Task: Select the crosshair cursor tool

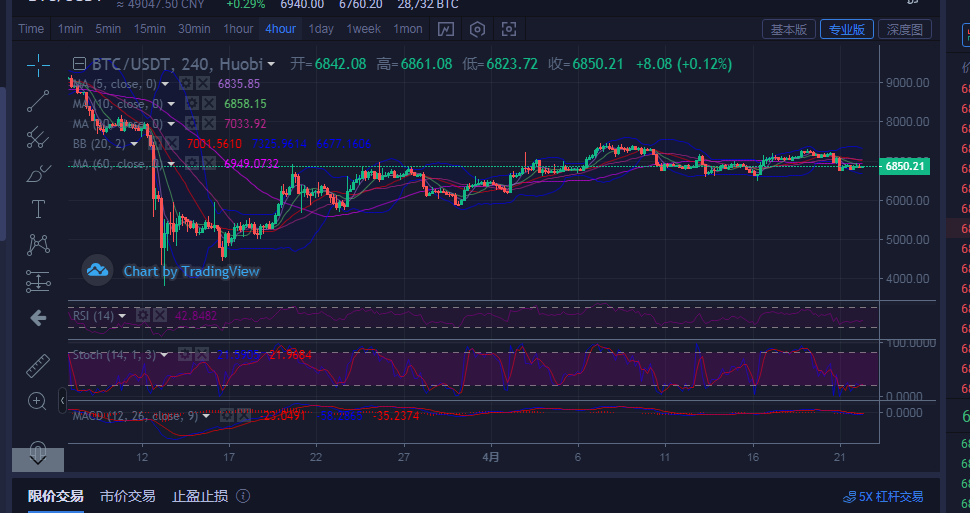Action: pos(38,65)
